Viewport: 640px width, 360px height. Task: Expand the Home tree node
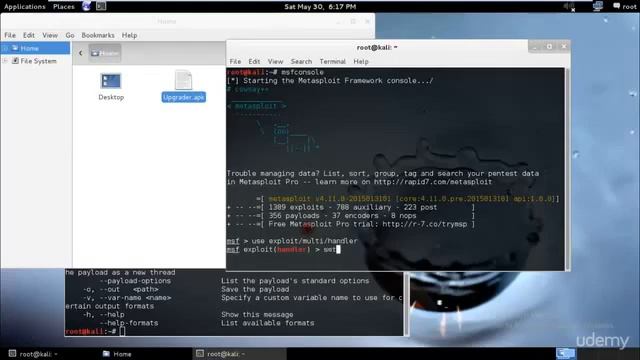[x=5, y=48]
